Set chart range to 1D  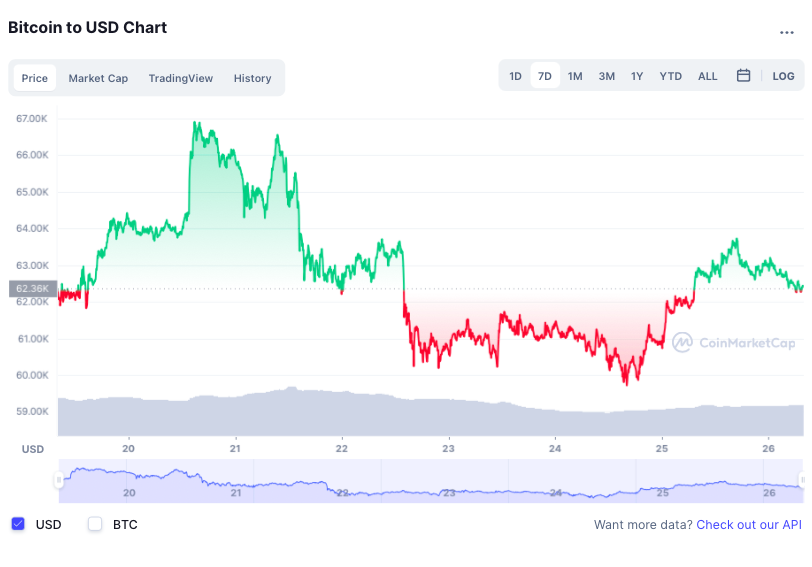[x=515, y=76]
